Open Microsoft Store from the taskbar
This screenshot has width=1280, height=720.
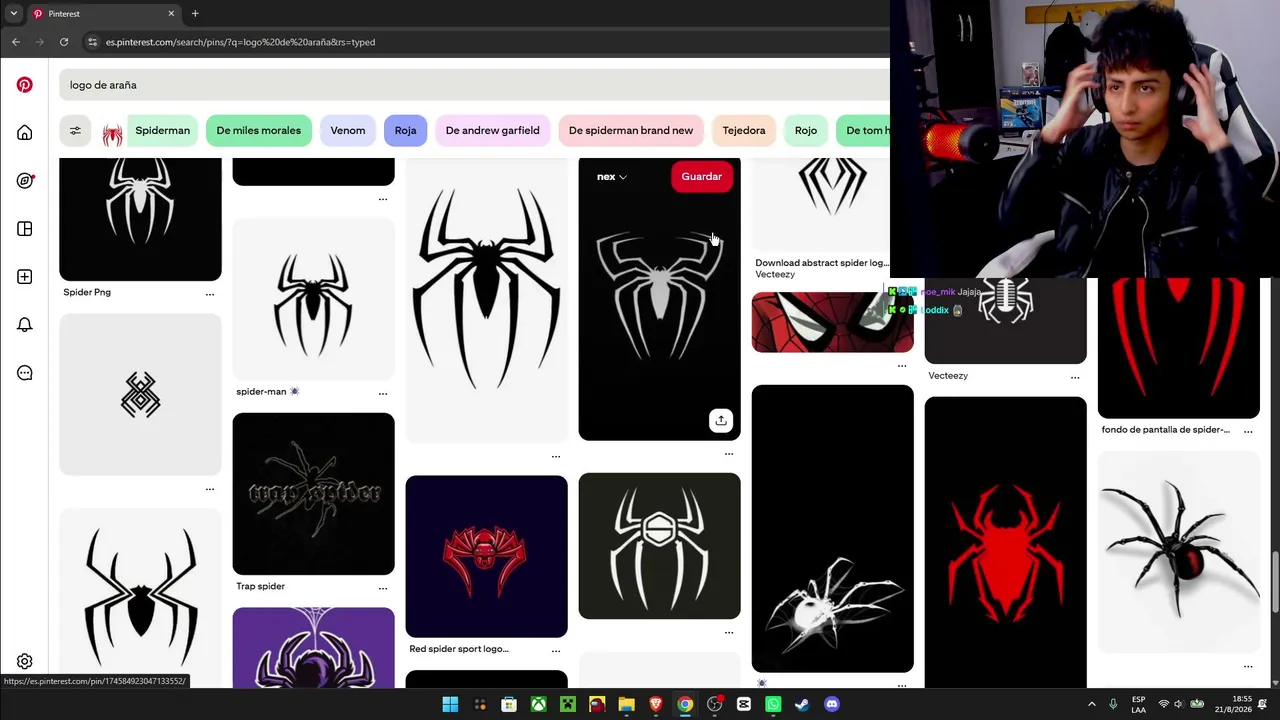(509, 704)
